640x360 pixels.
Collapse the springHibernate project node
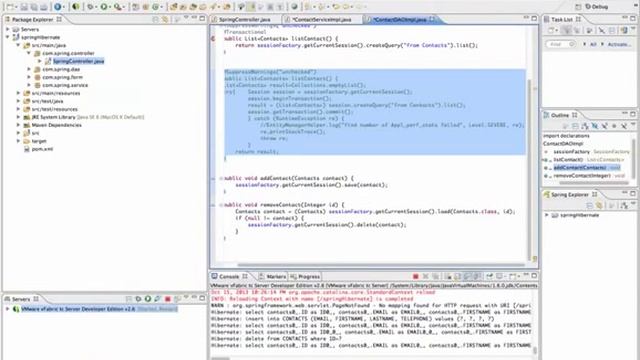click(7, 37)
